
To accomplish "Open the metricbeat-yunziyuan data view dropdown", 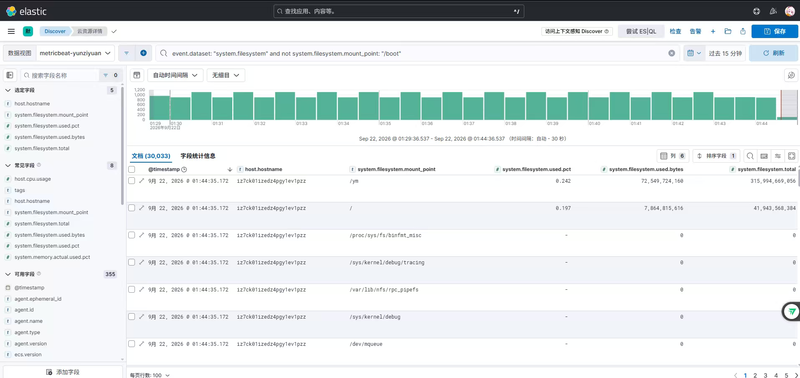I will [76, 53].
